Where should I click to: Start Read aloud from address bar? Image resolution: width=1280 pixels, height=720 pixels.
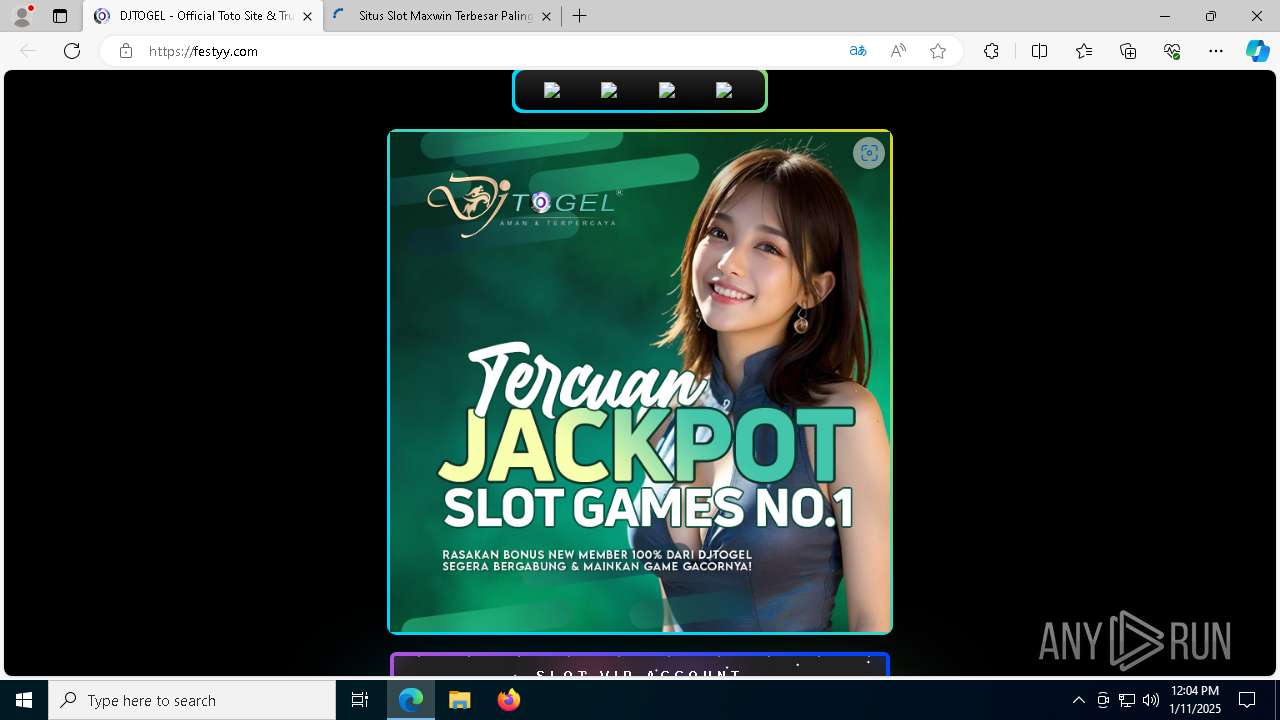[898, 51]
